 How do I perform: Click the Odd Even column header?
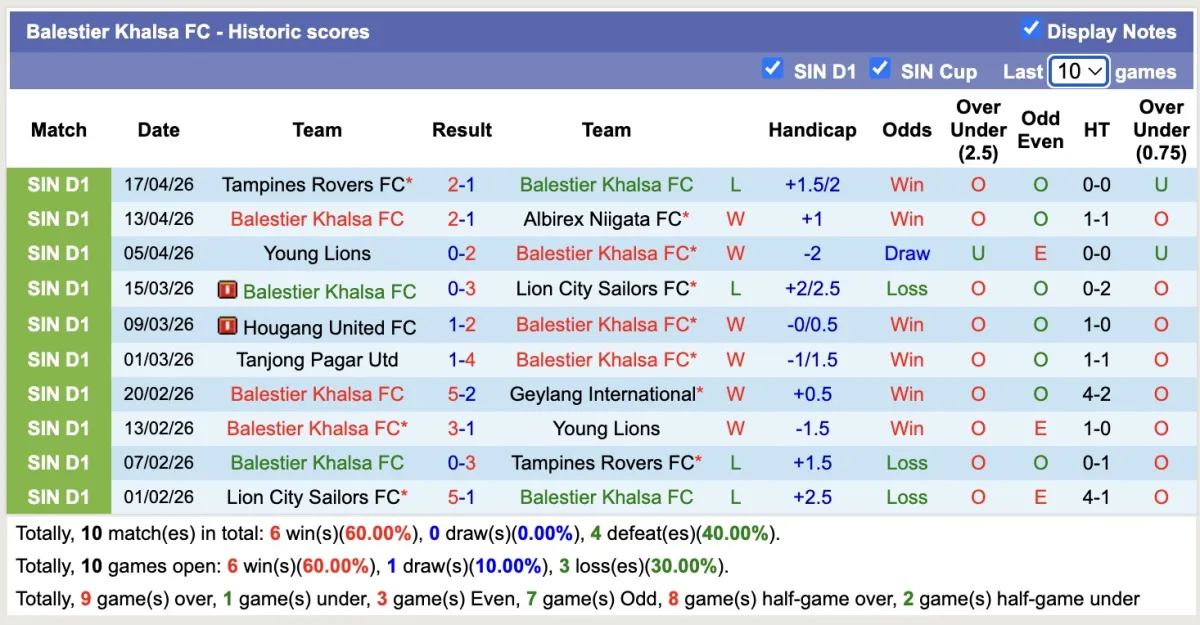pyautogui.click(x=1040, y=130)
